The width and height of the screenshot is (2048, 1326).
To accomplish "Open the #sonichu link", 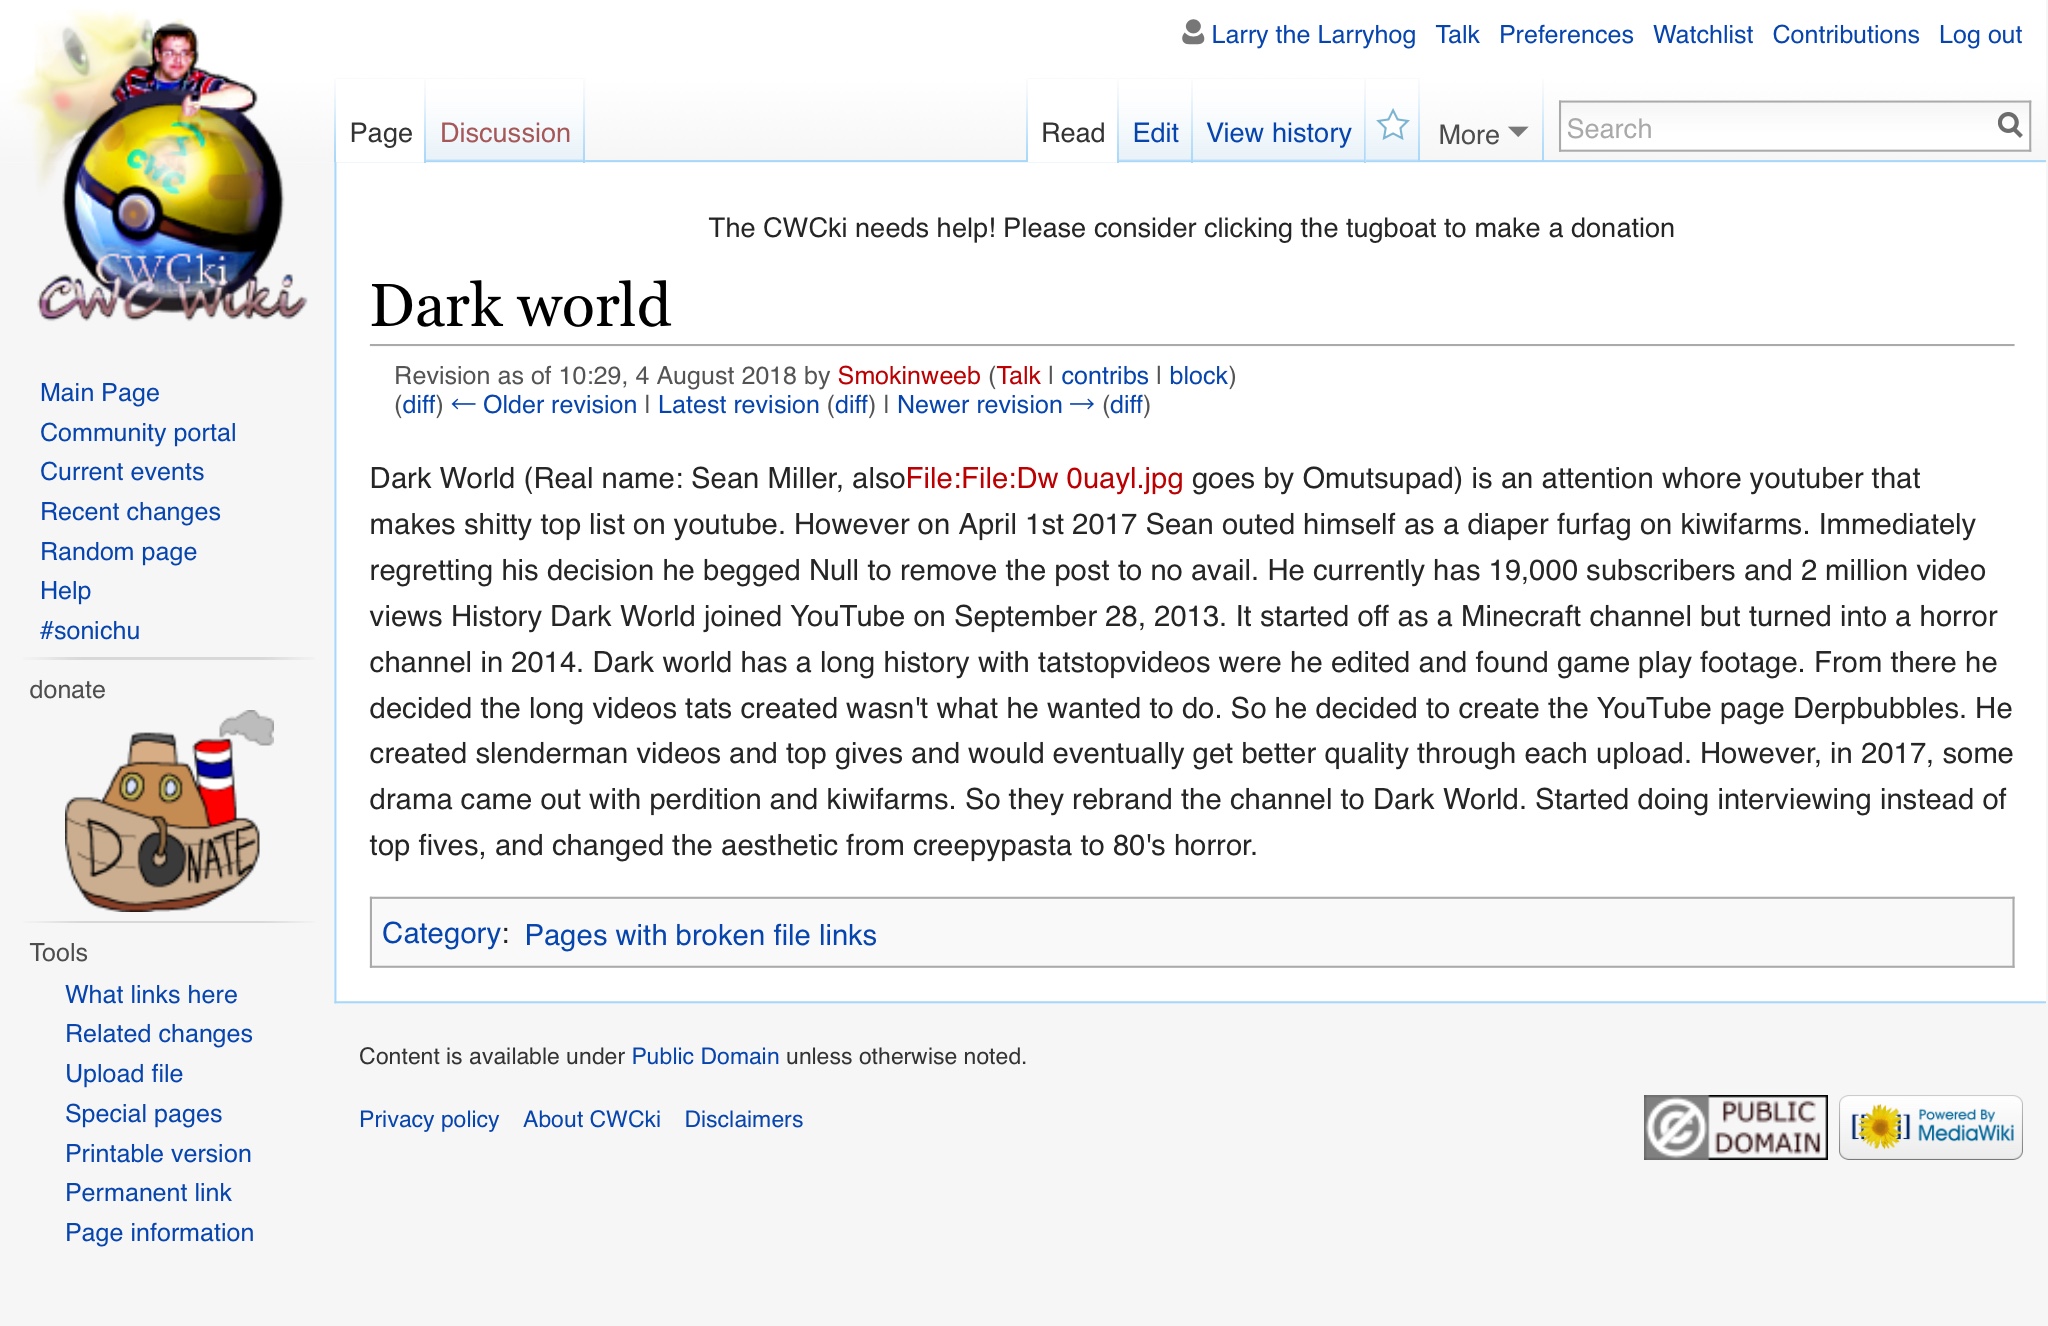I will [90, 631].
